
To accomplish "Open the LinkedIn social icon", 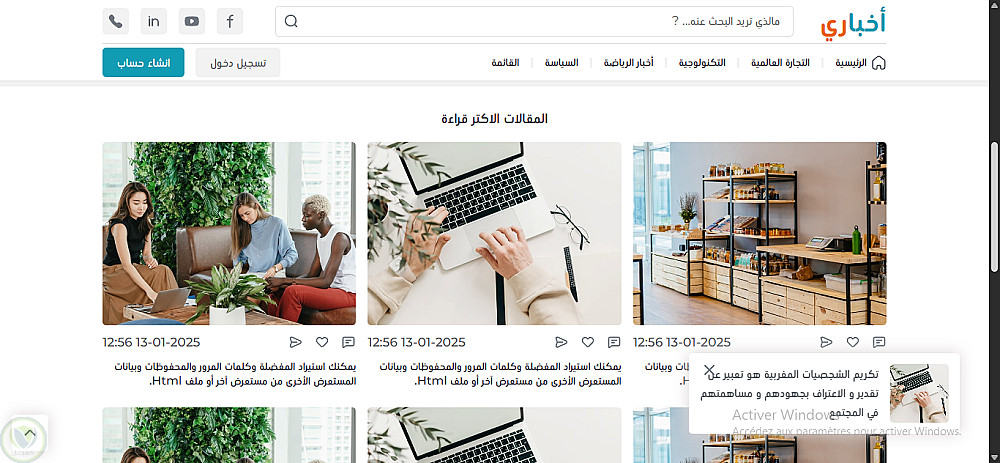I will click(x=154, y=22).
